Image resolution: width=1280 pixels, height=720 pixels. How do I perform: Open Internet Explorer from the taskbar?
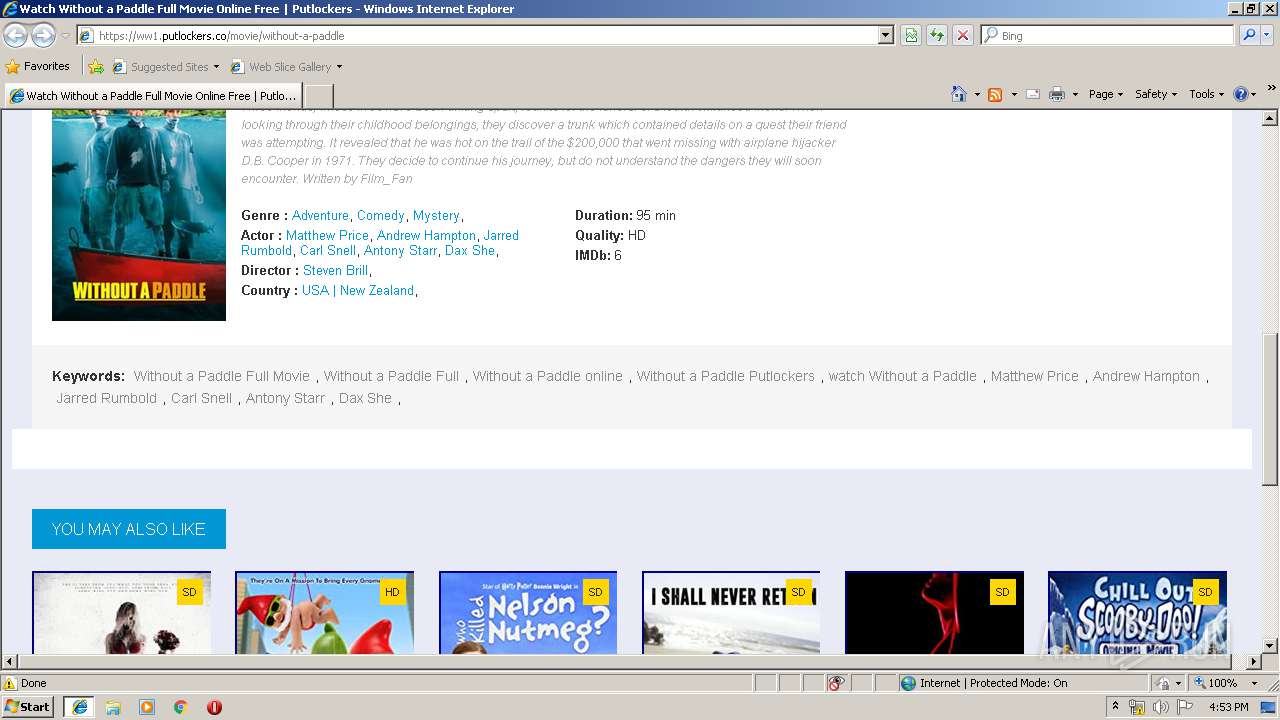click(79, 707)
